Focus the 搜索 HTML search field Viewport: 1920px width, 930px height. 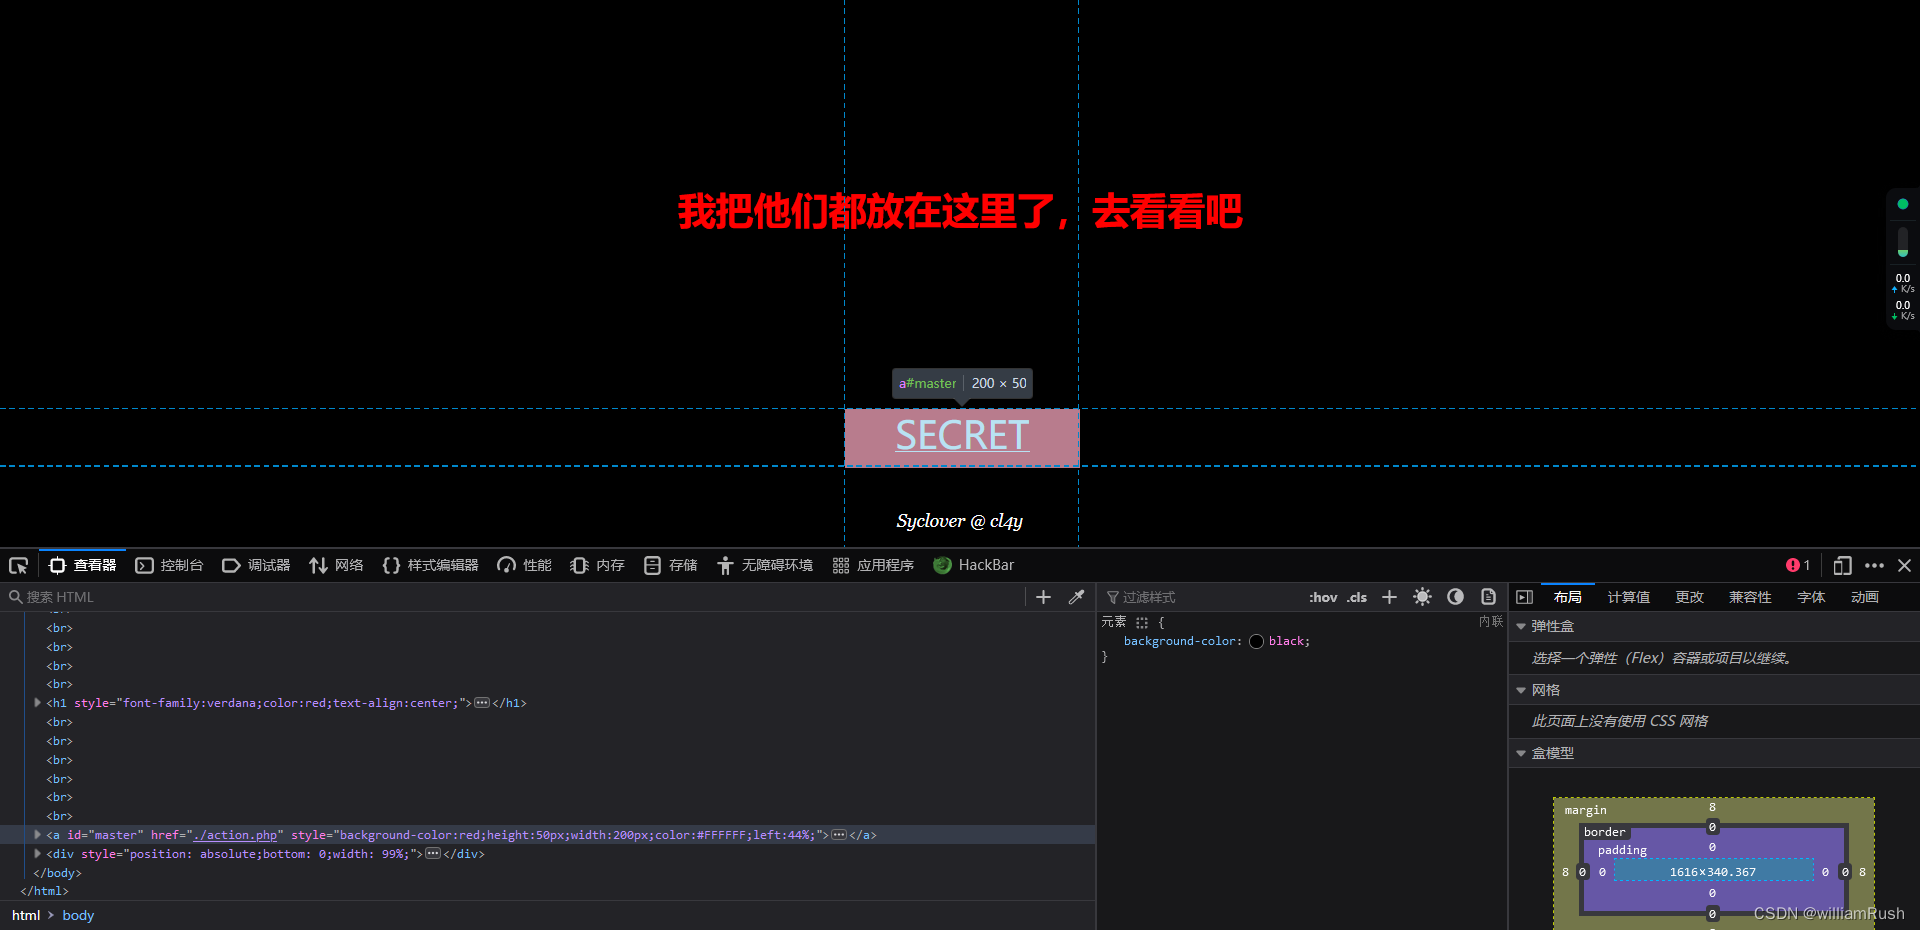515,597
